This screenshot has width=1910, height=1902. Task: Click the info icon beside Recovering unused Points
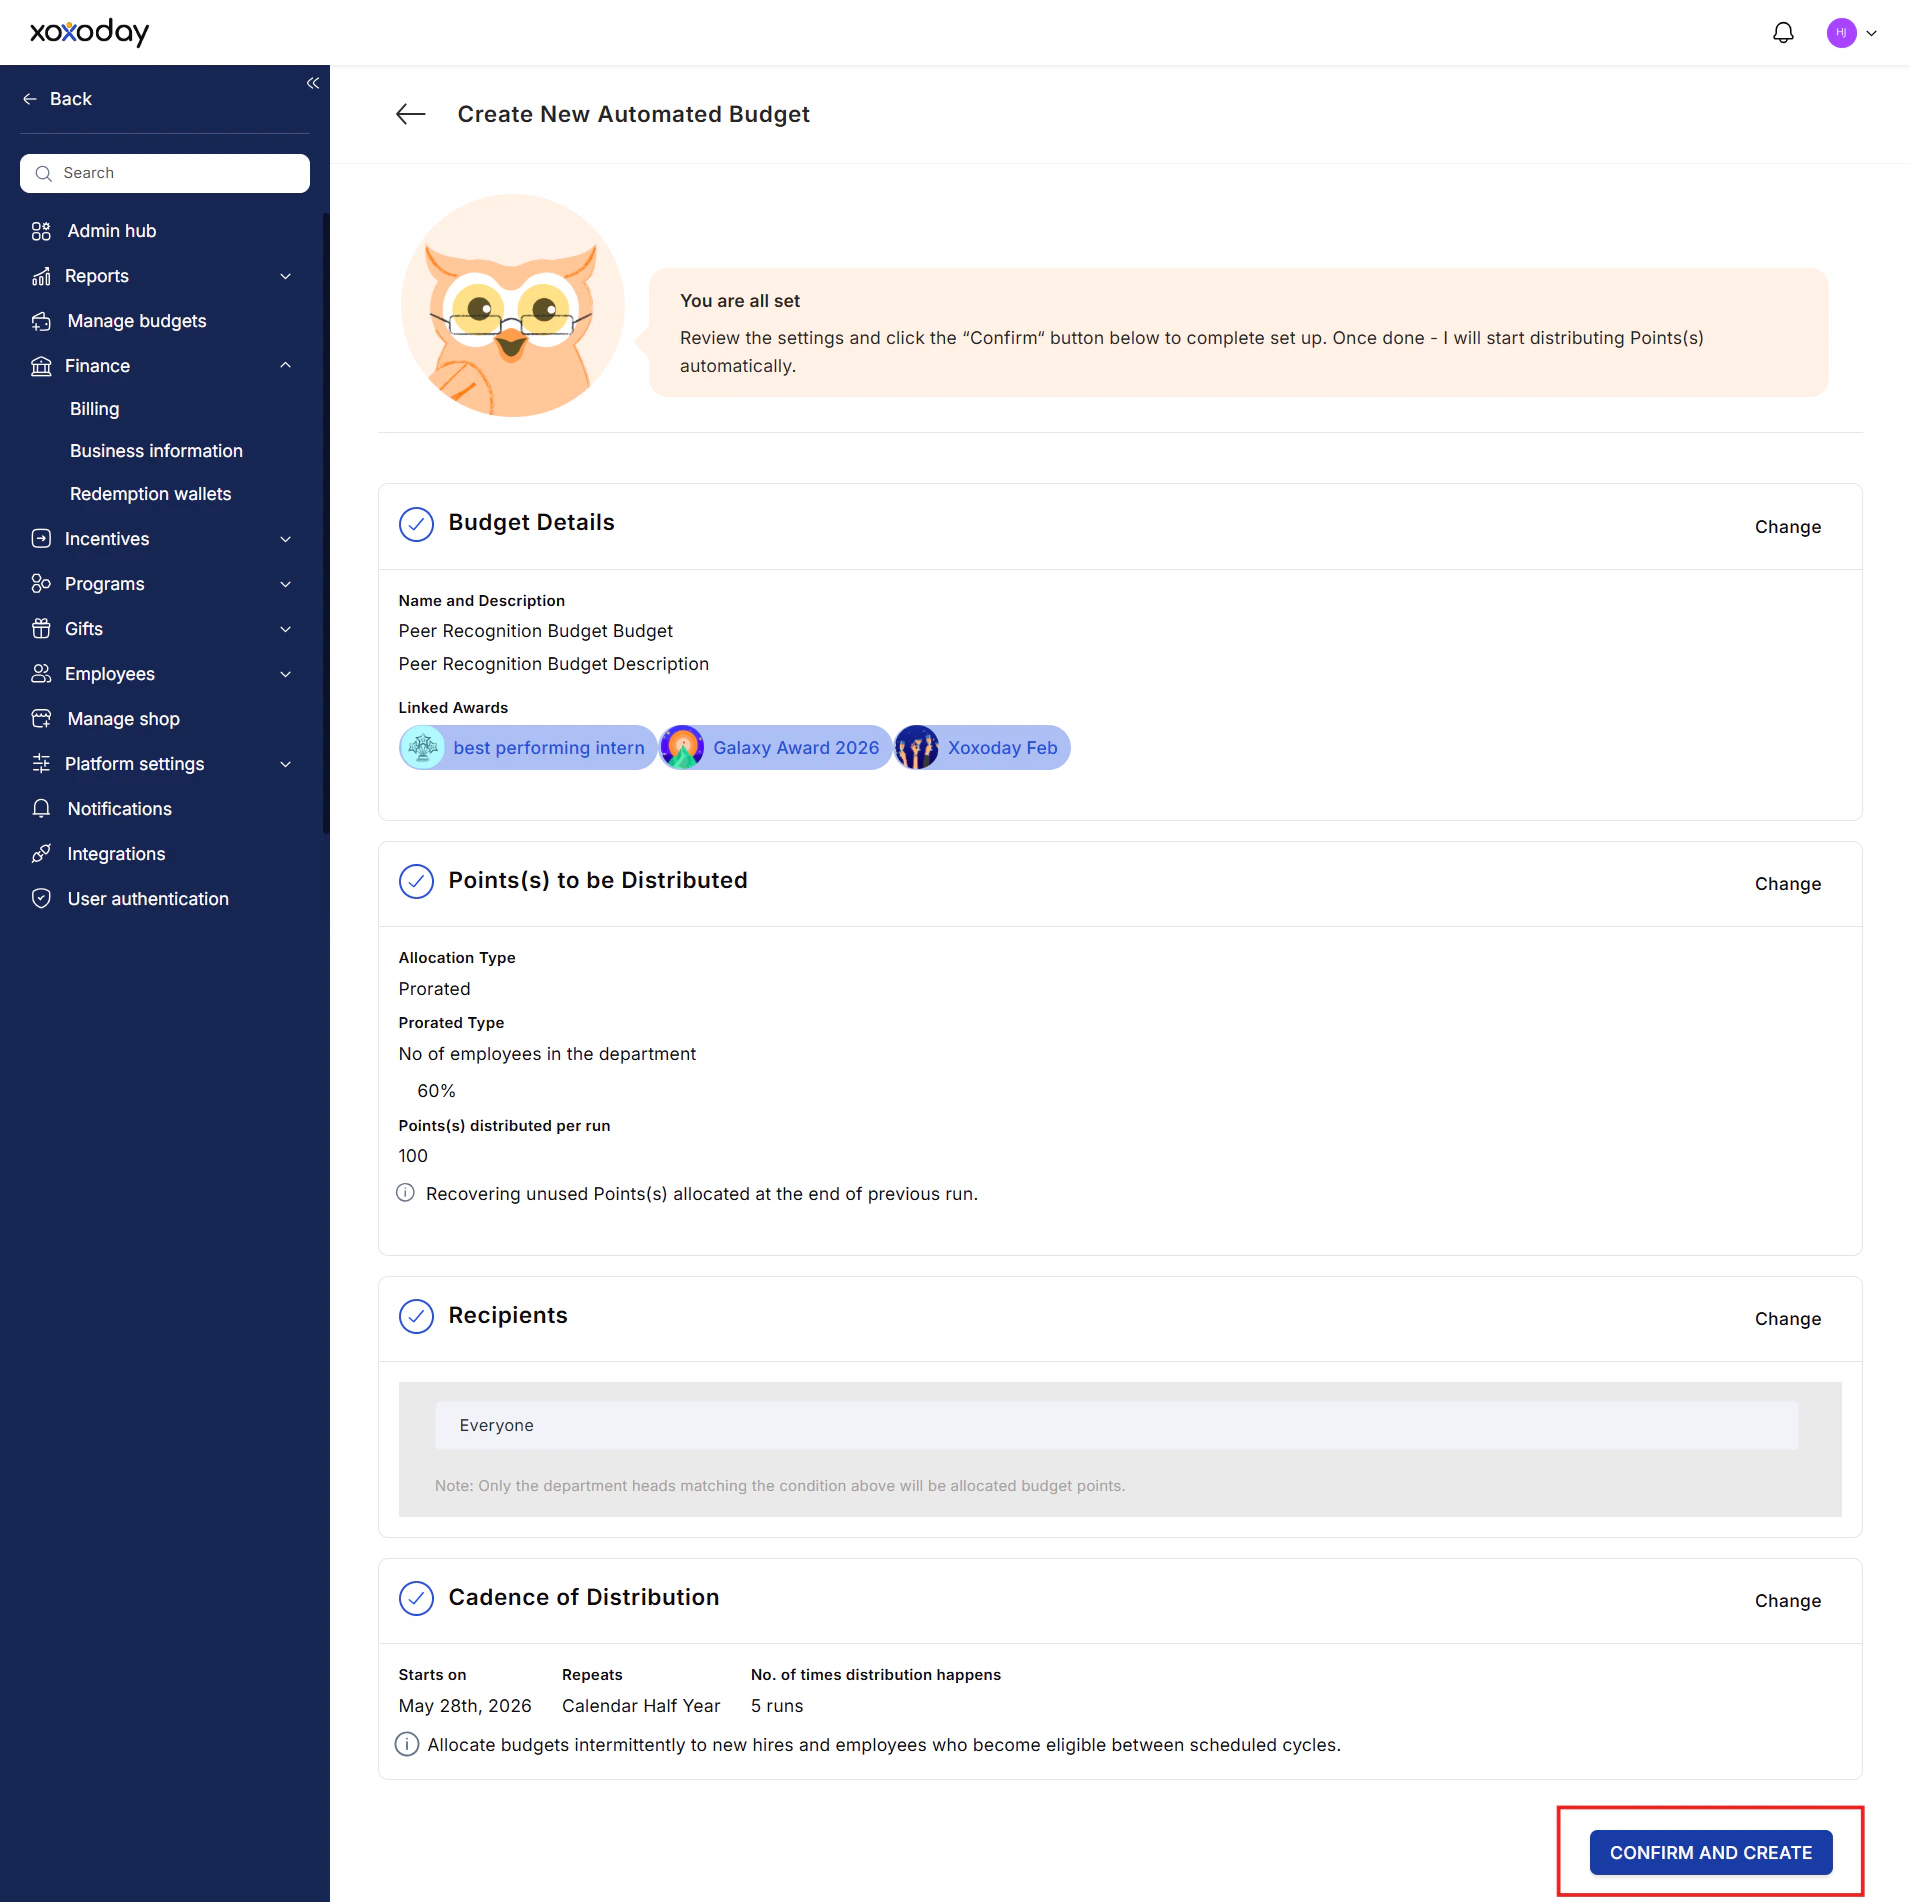click(405, 1193)
